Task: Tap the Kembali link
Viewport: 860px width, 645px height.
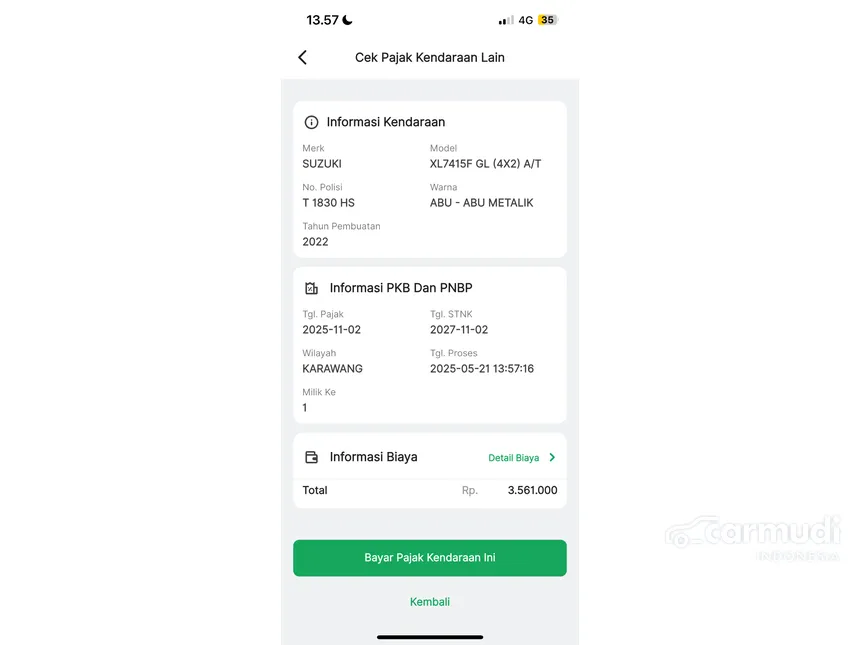Action: [x=430, y=602]
